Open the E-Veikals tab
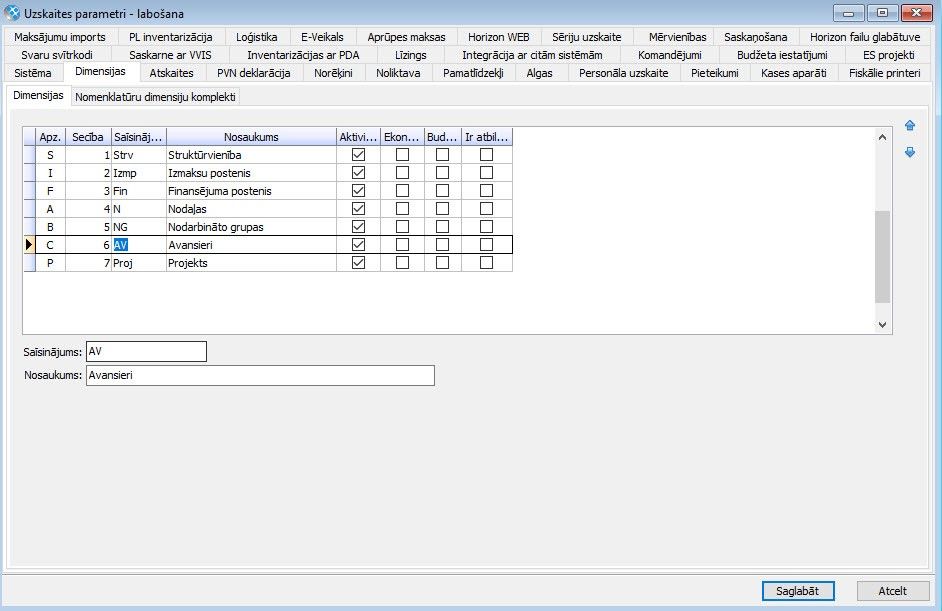 coord(322,37)
